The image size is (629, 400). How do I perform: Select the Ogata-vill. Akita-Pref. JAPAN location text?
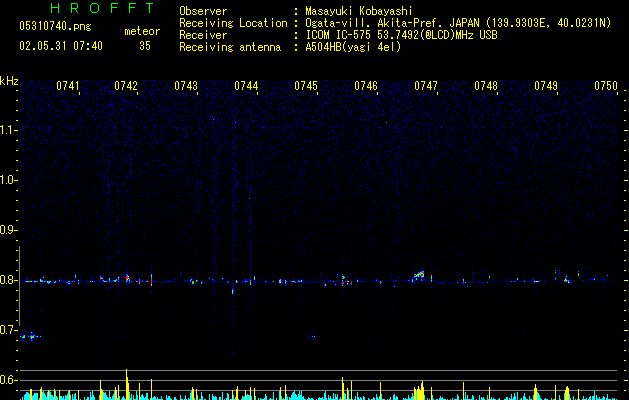coord(458,23)
